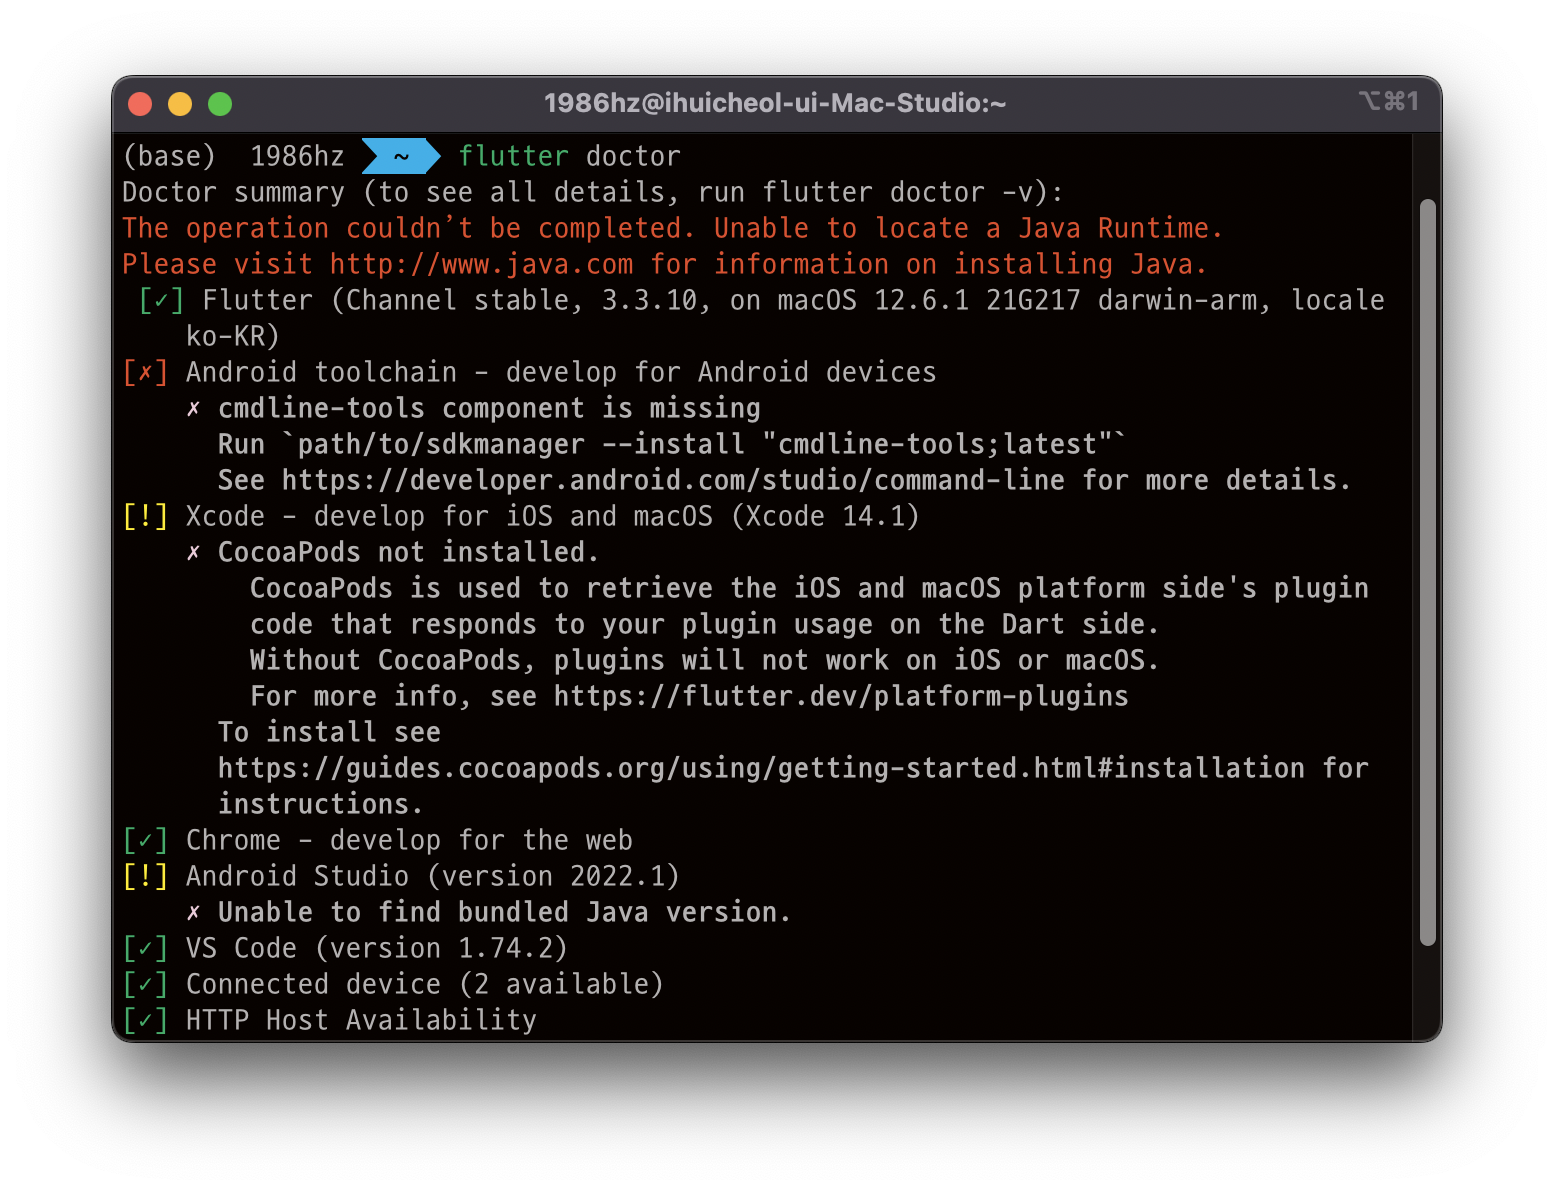This screenshot has height=1190, width=1554.
Task: Click the 'Doctor summary' line
Action: (593, 192)
